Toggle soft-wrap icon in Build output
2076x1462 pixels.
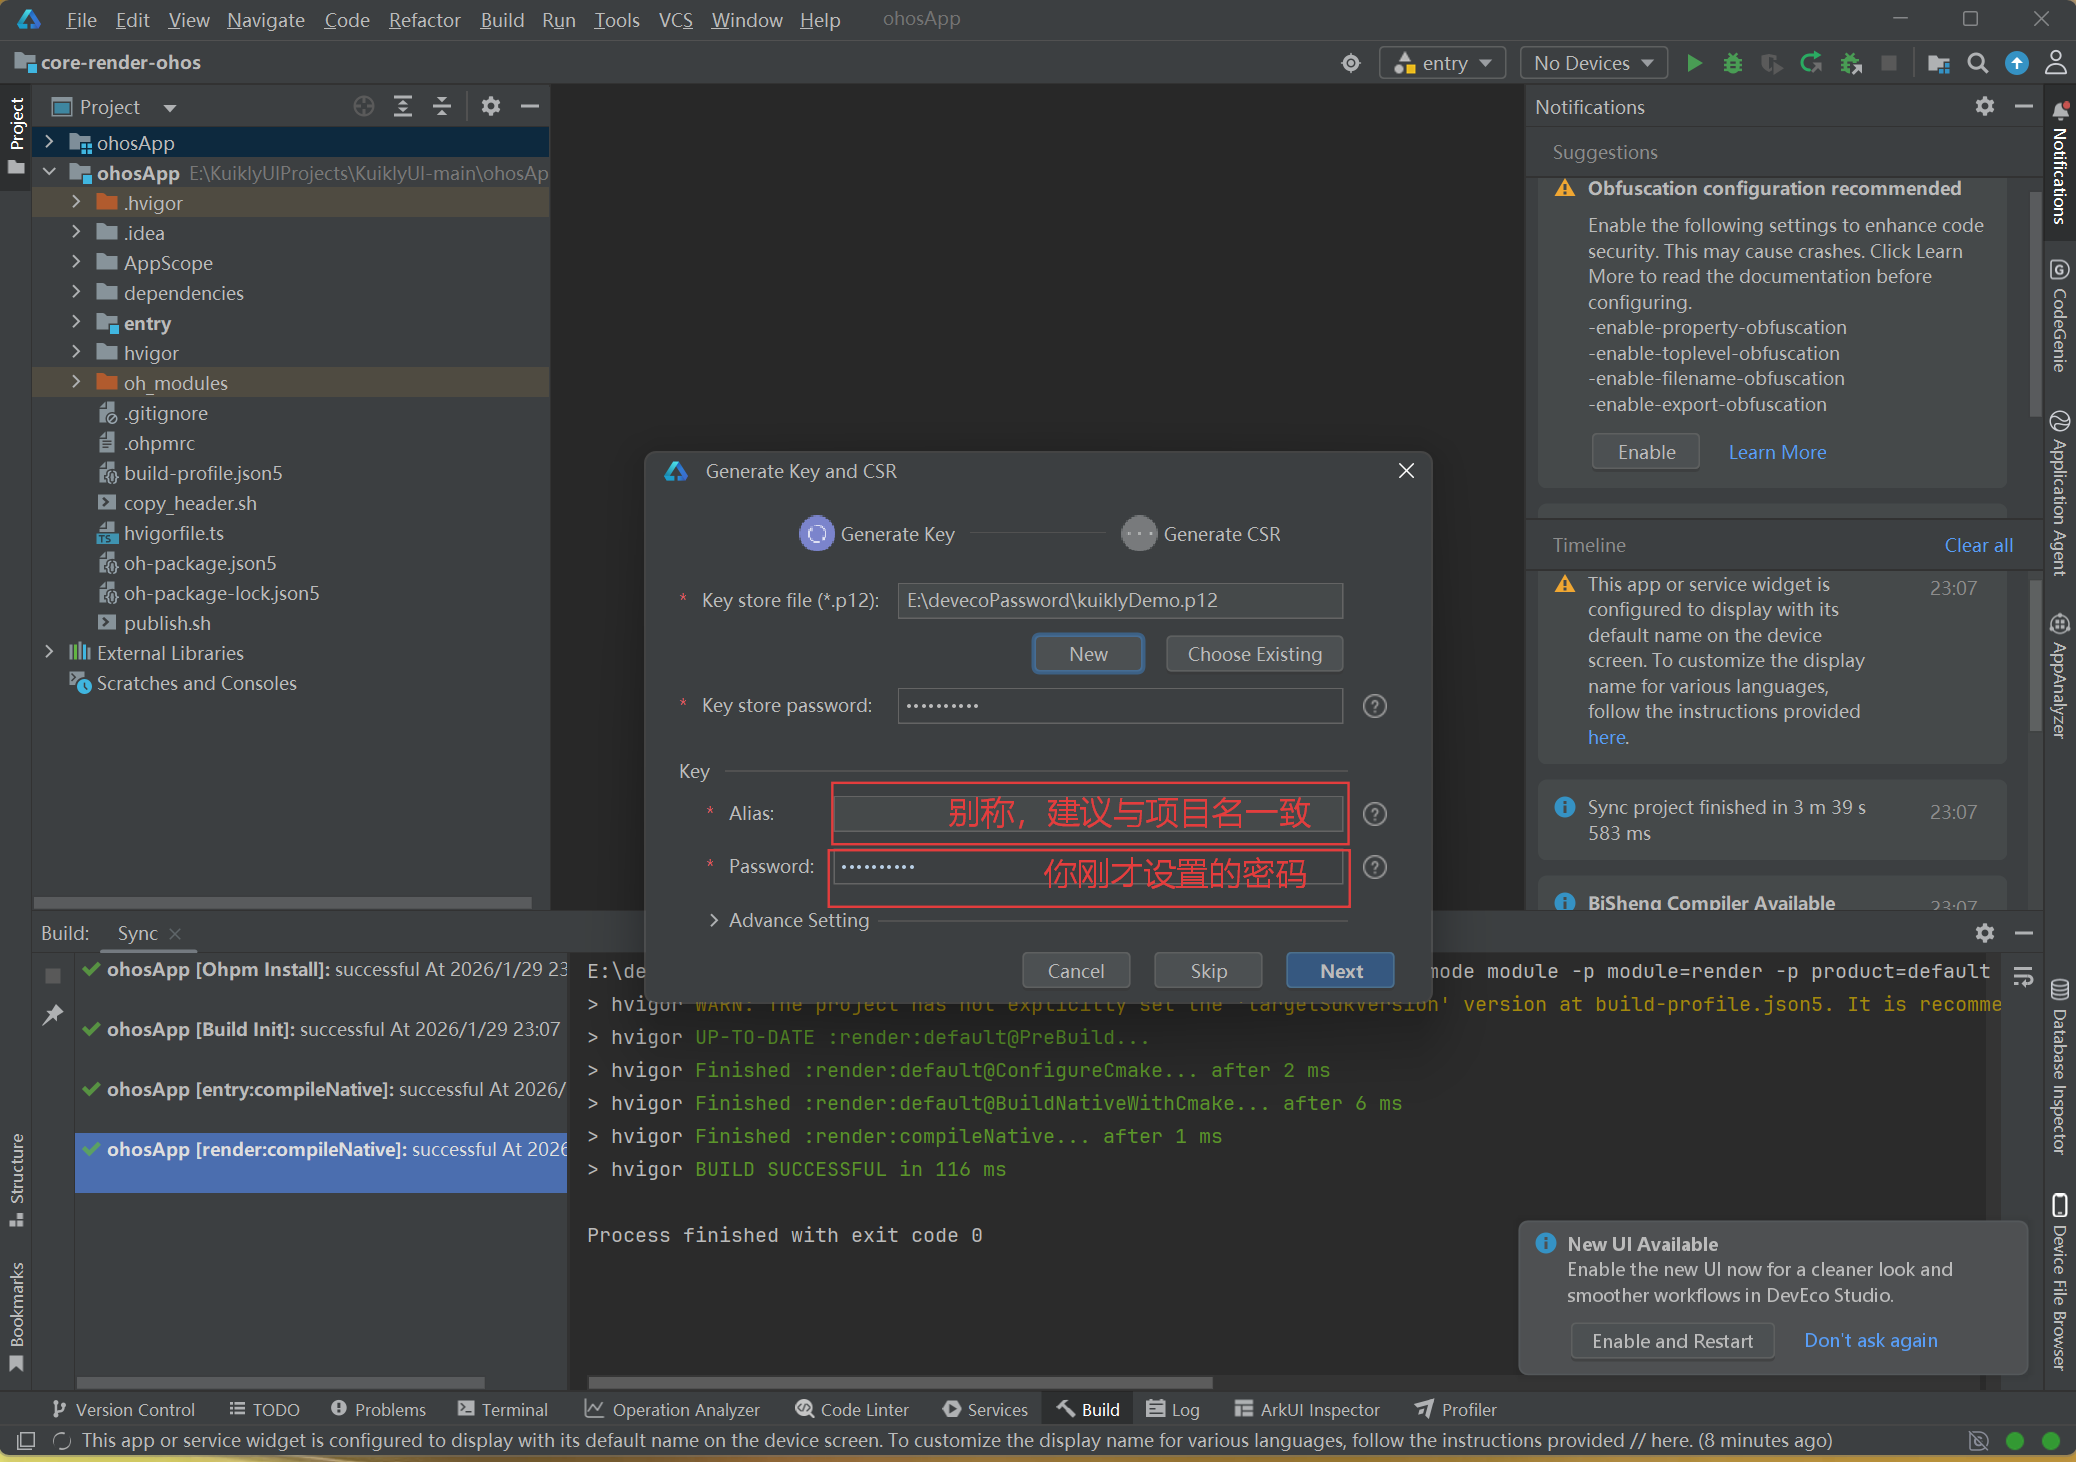pyautogui.click(x=2023, y=976)
